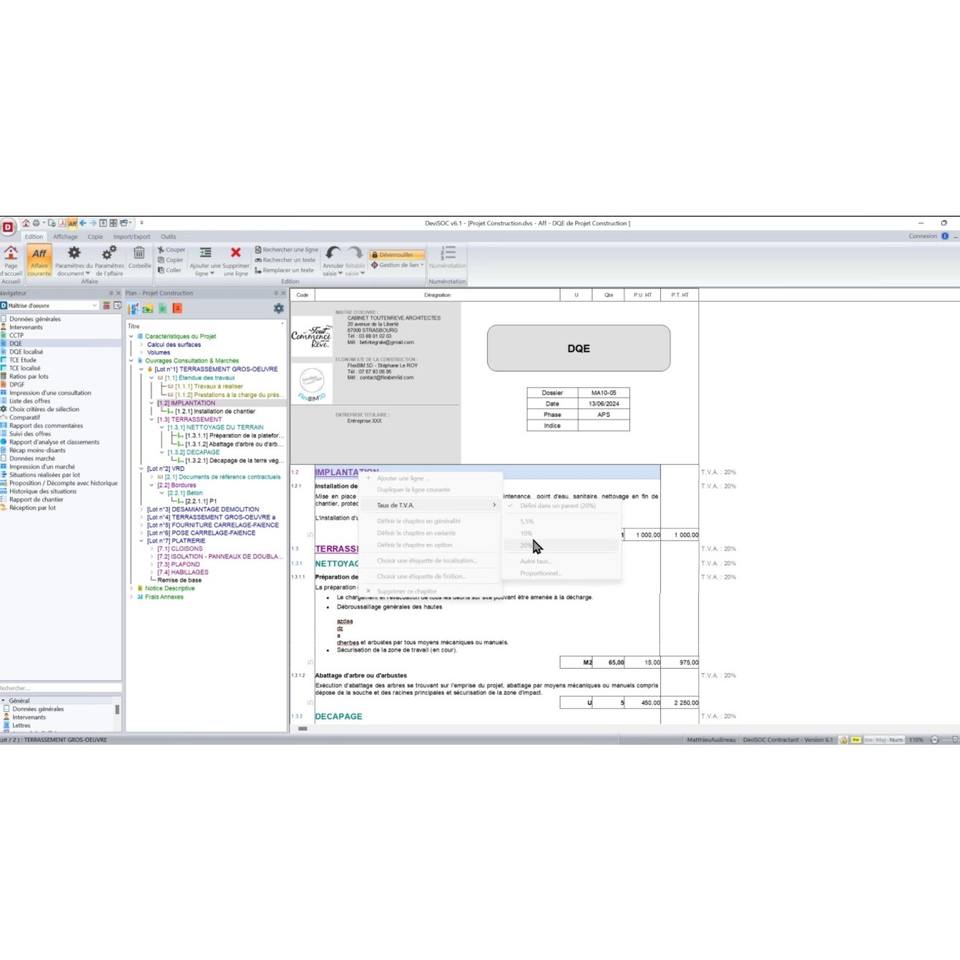Viewport: 960px width, 960px height.
Task: Expand the [Lot n°3] DESAMIANTAGE DEMOLITION node
Action: coord(141,509)
